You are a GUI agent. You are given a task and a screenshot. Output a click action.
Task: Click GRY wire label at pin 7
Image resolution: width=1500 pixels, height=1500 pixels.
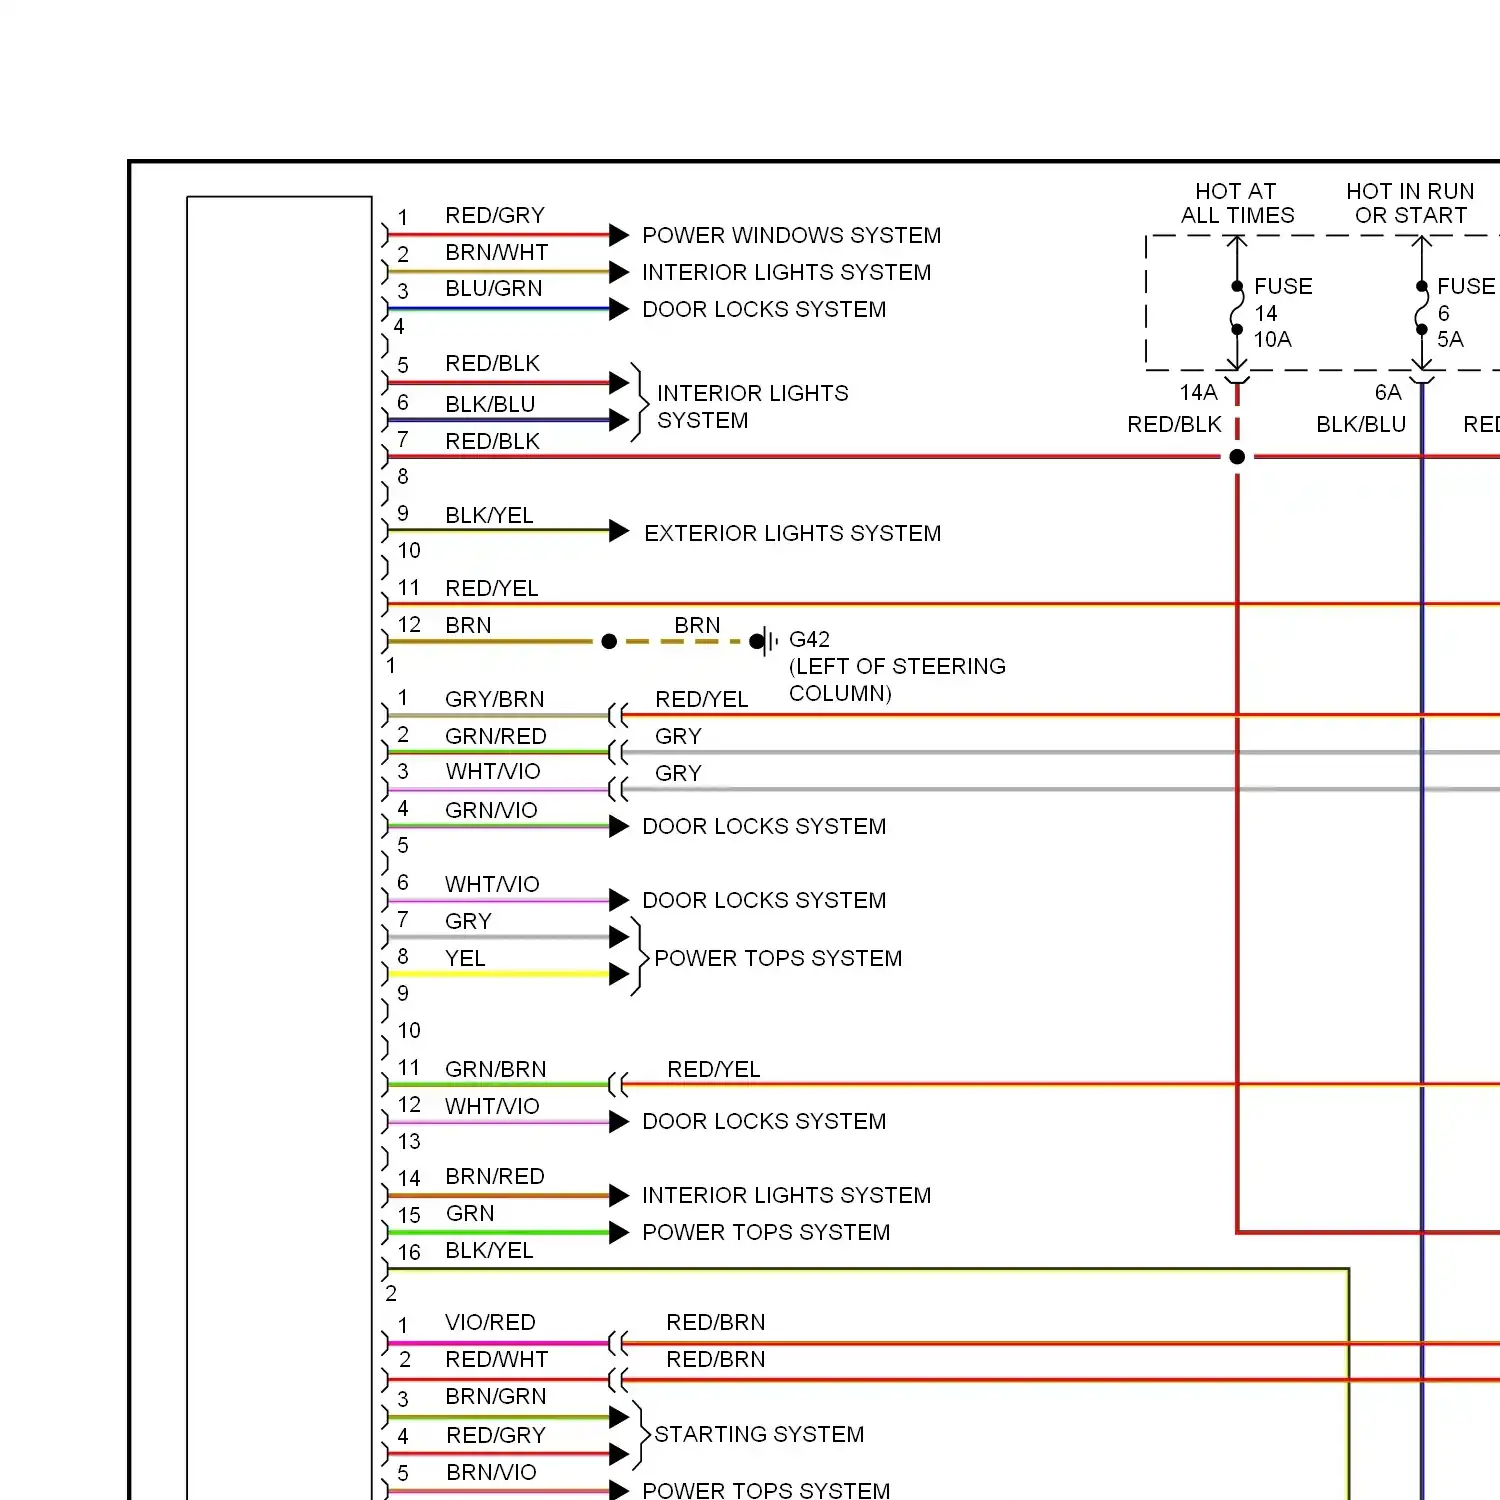pos(468,921)
